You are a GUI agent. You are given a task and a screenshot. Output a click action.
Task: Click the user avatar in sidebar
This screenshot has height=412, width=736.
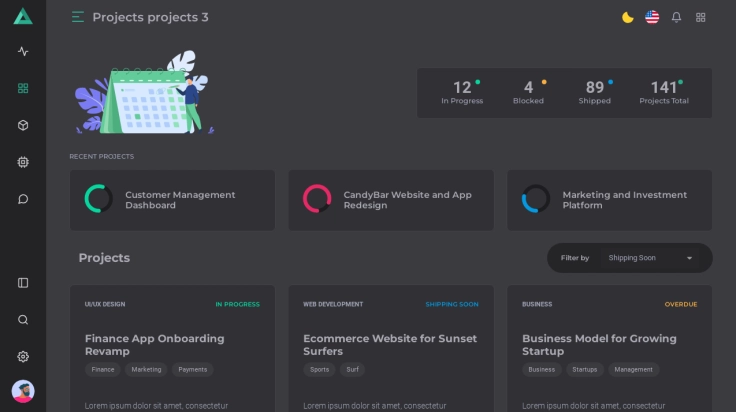tap(23, 391)
